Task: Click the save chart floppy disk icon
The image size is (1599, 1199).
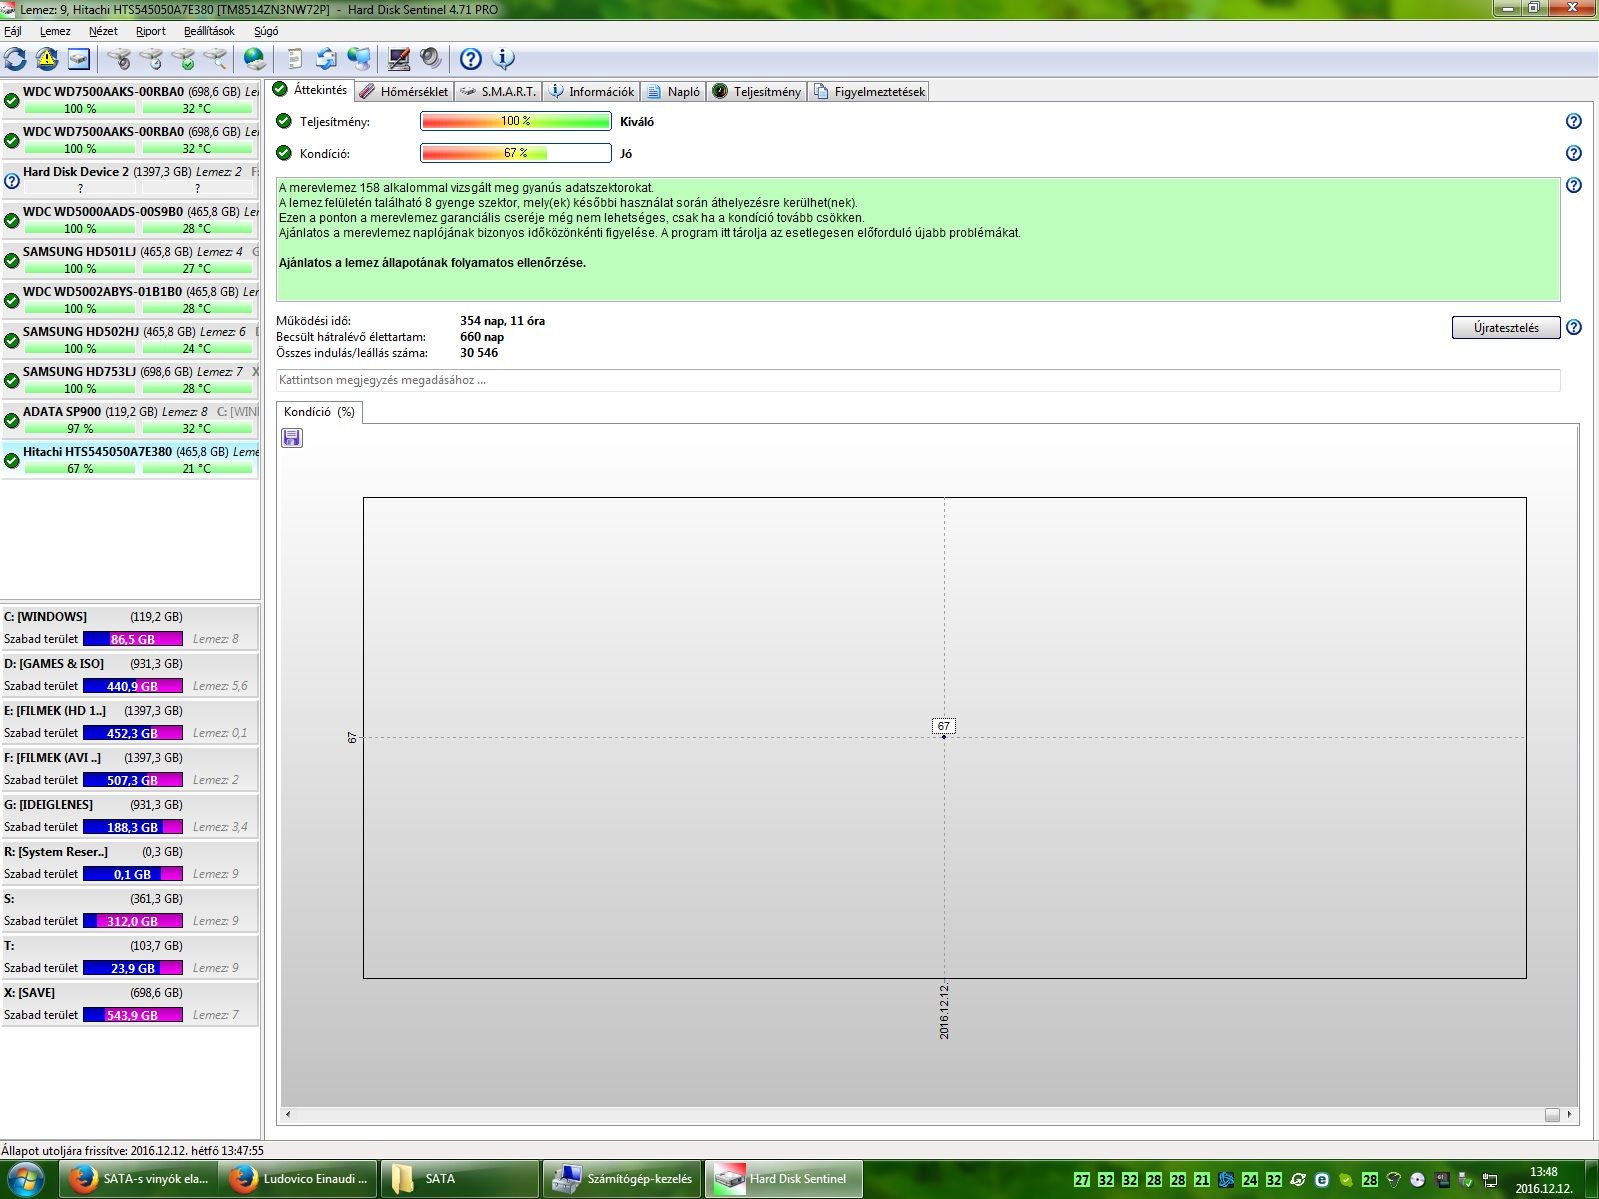Action: pos(292,438)
